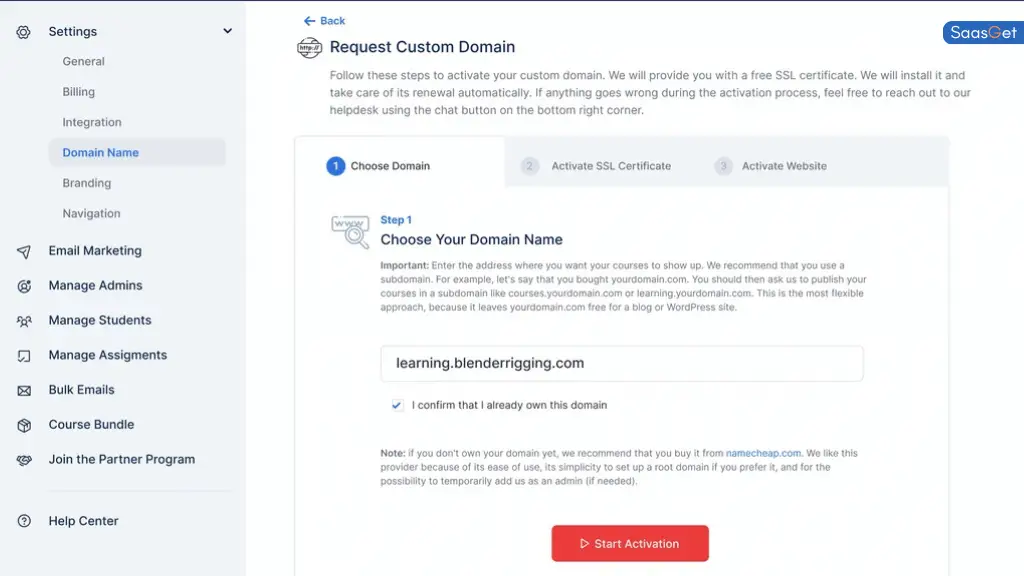The height and width of the screenshot is (576, 1024).
Task: Click the Manage Admins icon
Action: tap(24, 286)
